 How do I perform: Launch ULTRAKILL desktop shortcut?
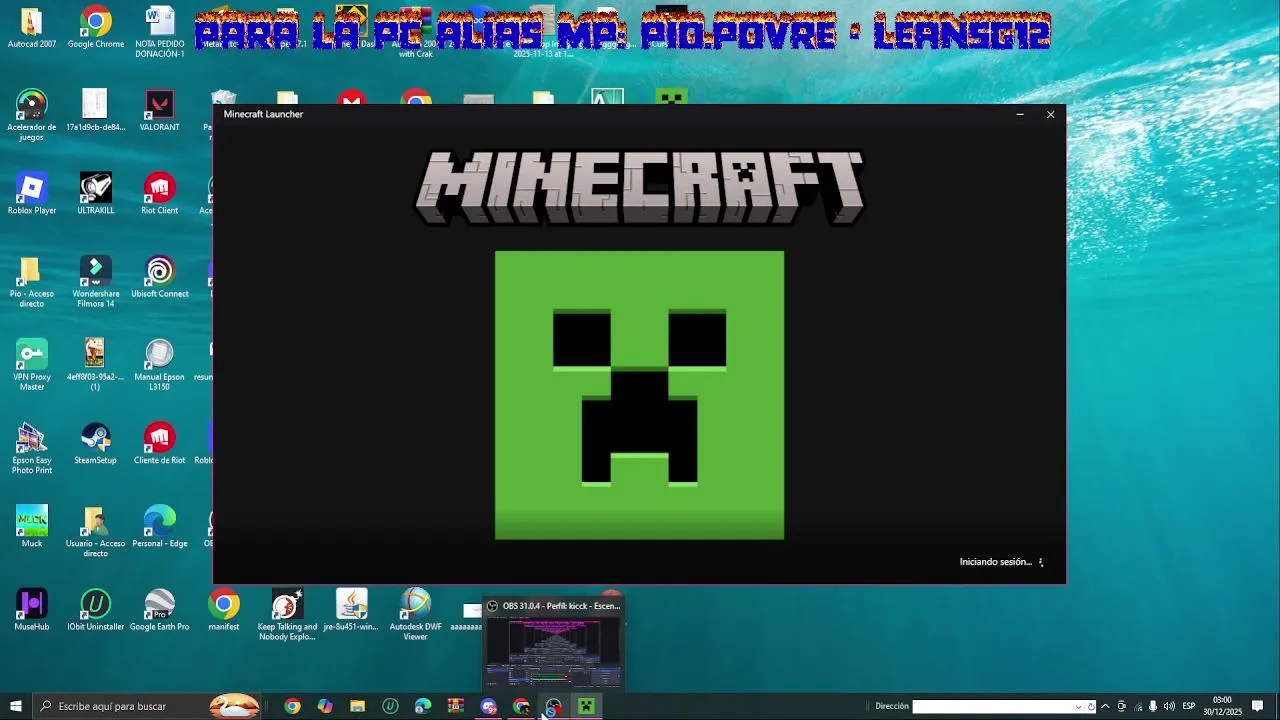(x=96, y=194)
